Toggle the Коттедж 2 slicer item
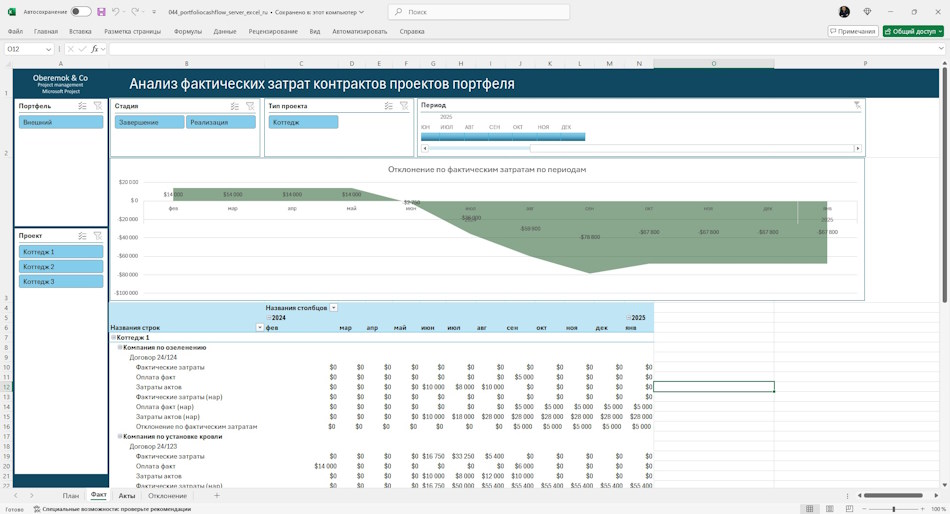Screen dimensions: 950x514 61,267
